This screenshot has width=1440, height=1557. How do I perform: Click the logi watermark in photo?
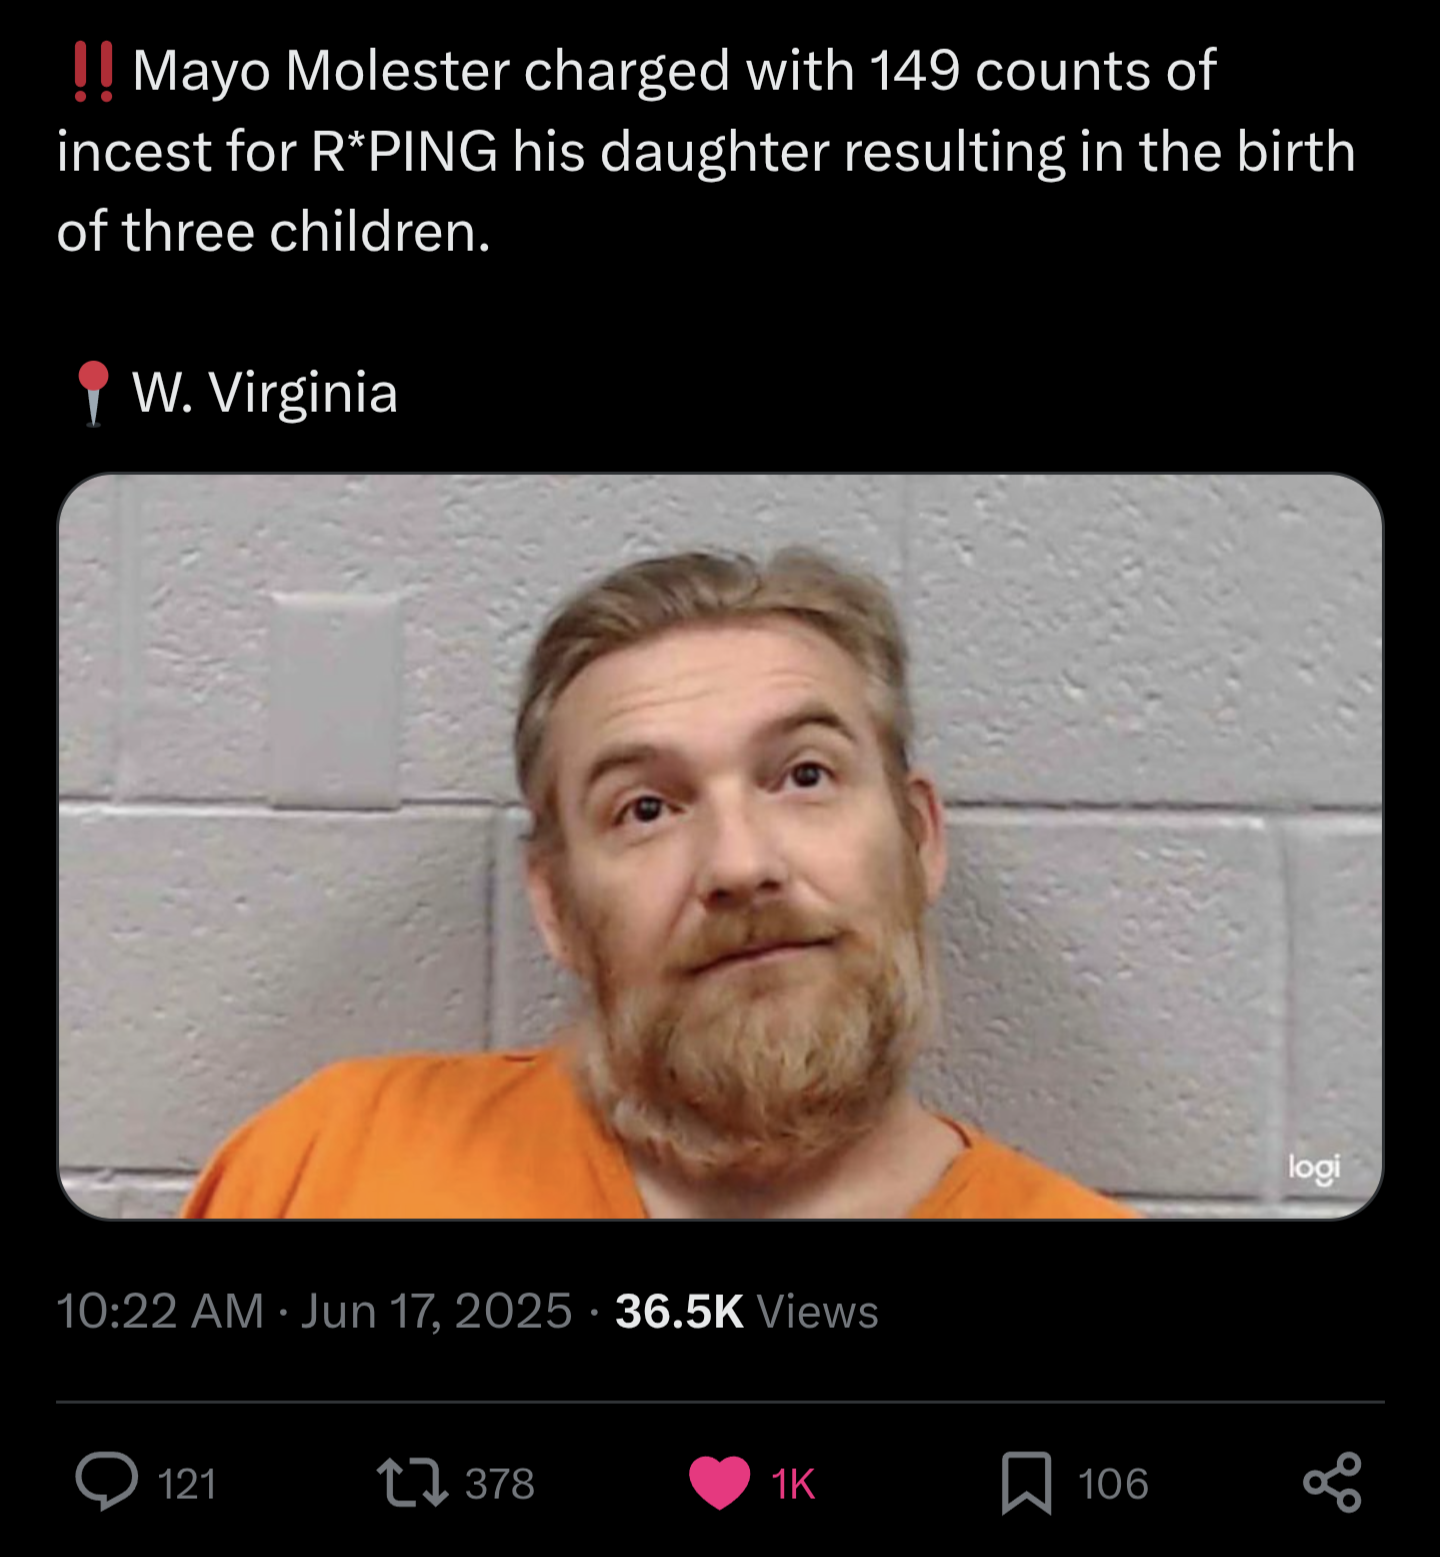[x=1314, y=1168]
